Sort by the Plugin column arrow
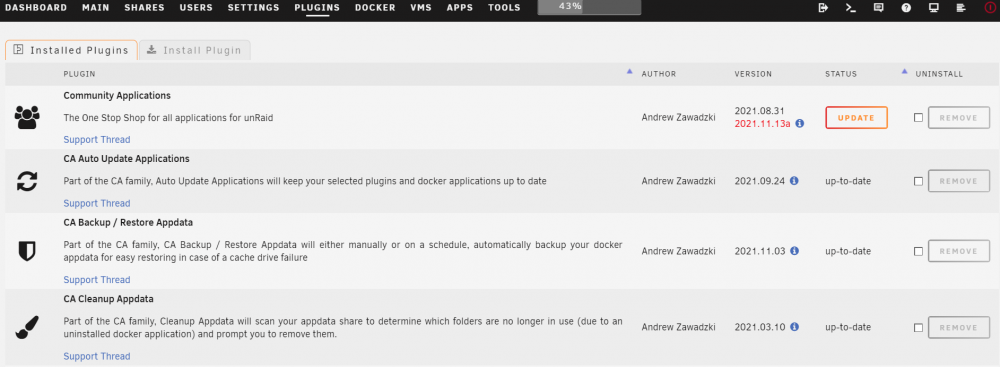Screen dimensions: 1000x367 [x=629, y=71]
